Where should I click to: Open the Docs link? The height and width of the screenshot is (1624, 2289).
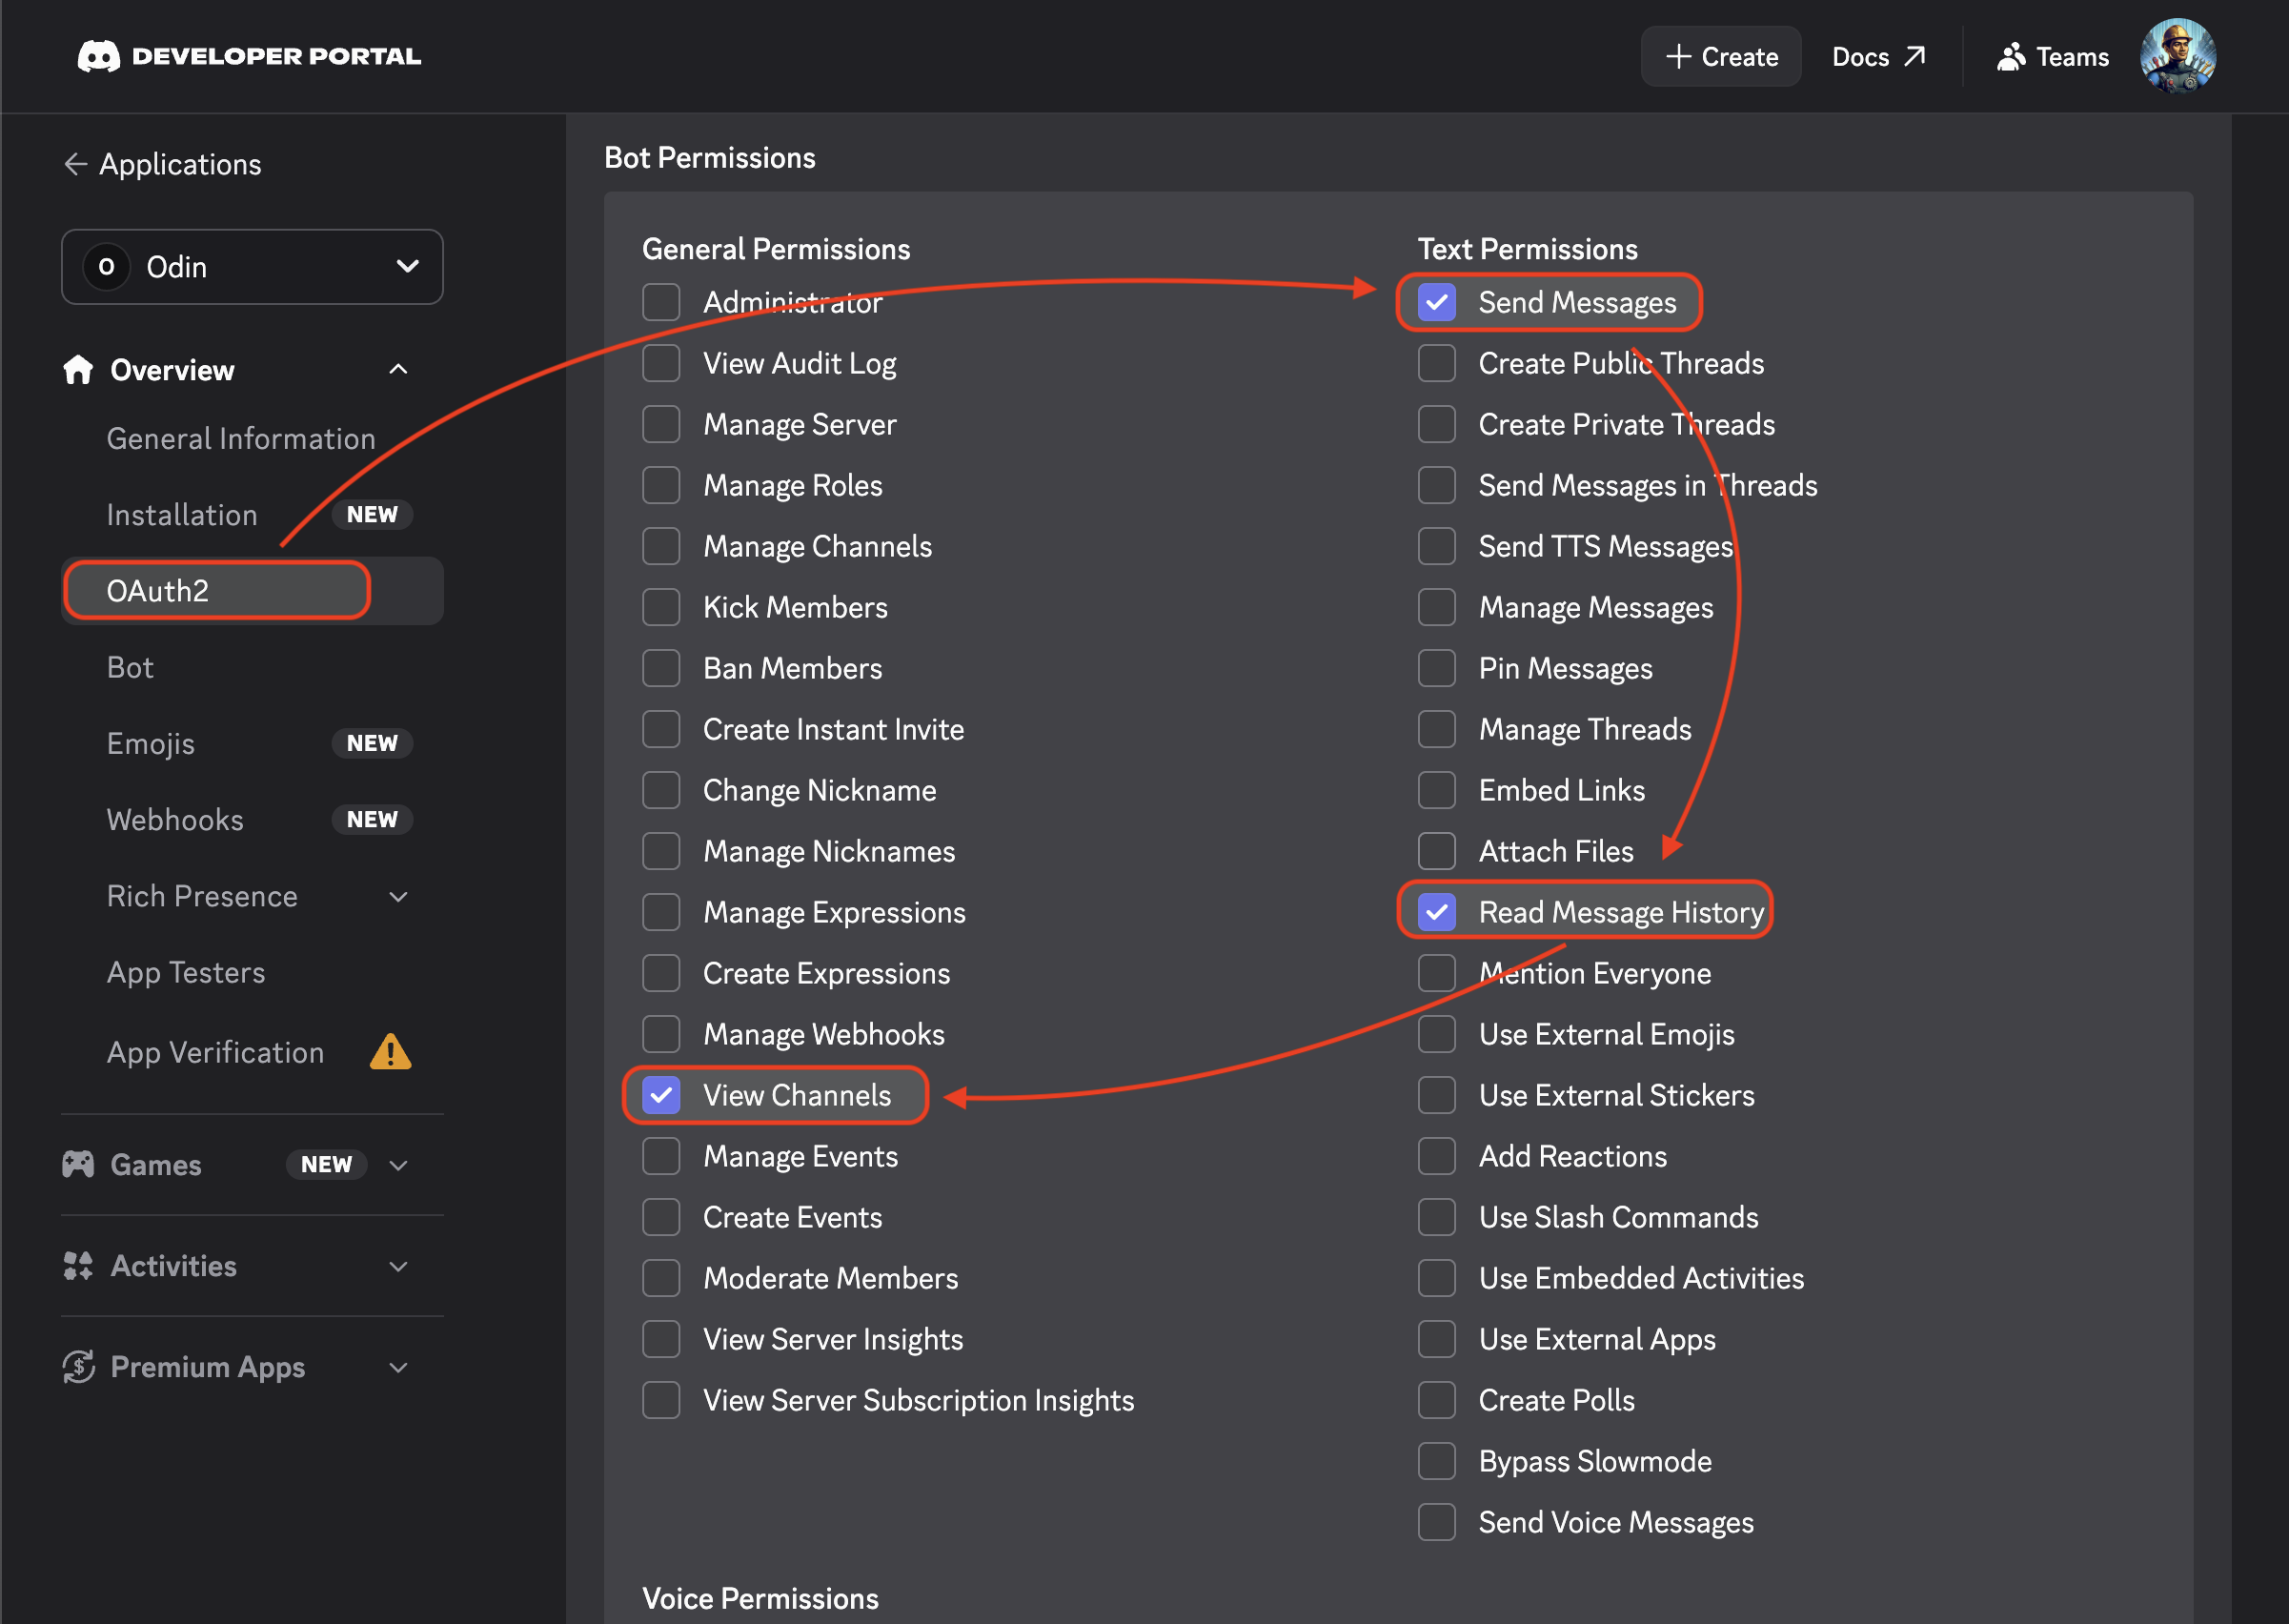[x=1878, y=56]
